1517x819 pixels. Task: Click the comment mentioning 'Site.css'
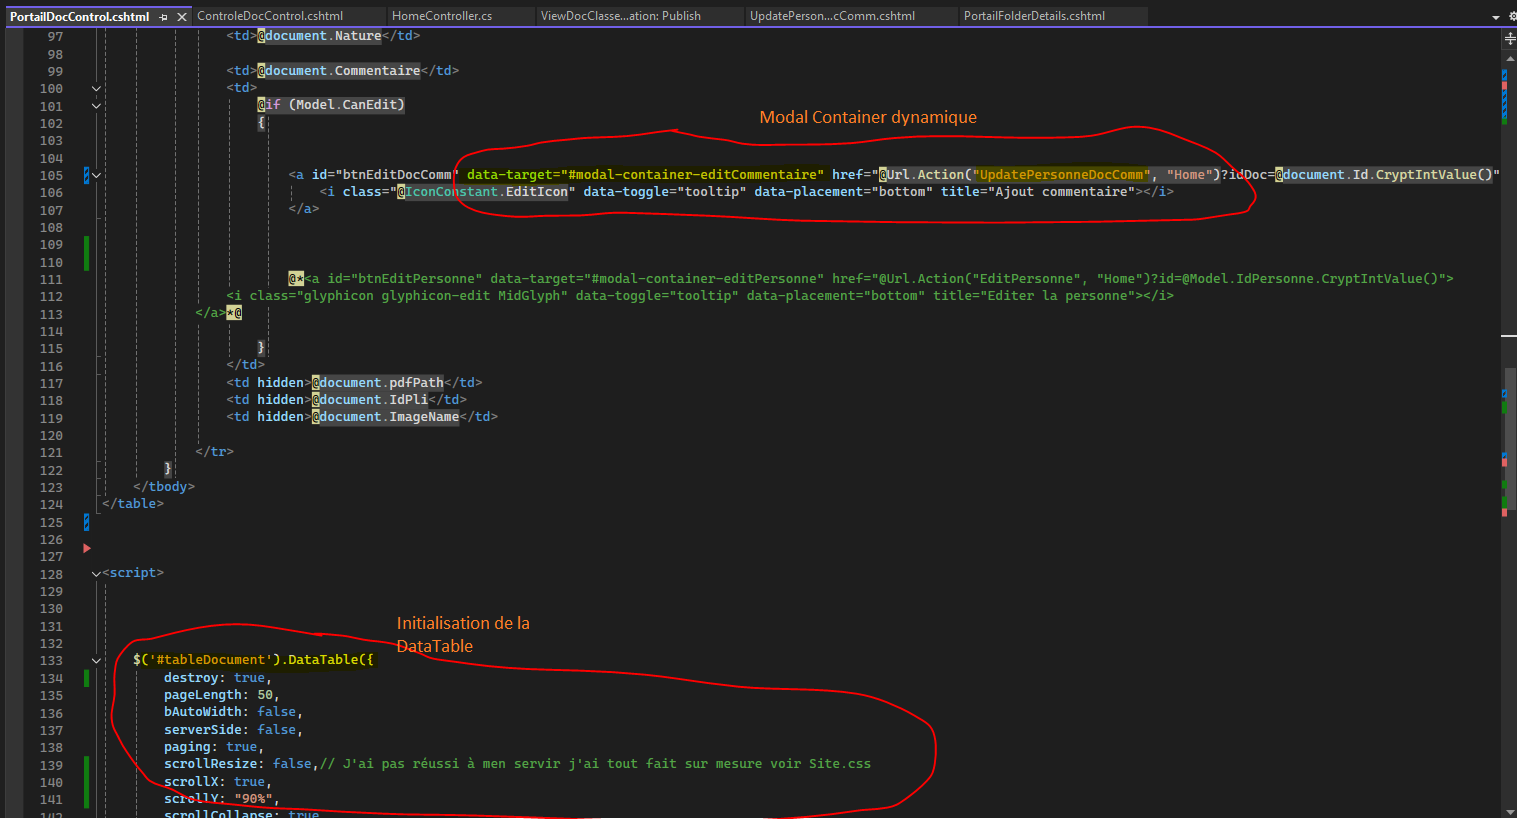pos(596,764)
